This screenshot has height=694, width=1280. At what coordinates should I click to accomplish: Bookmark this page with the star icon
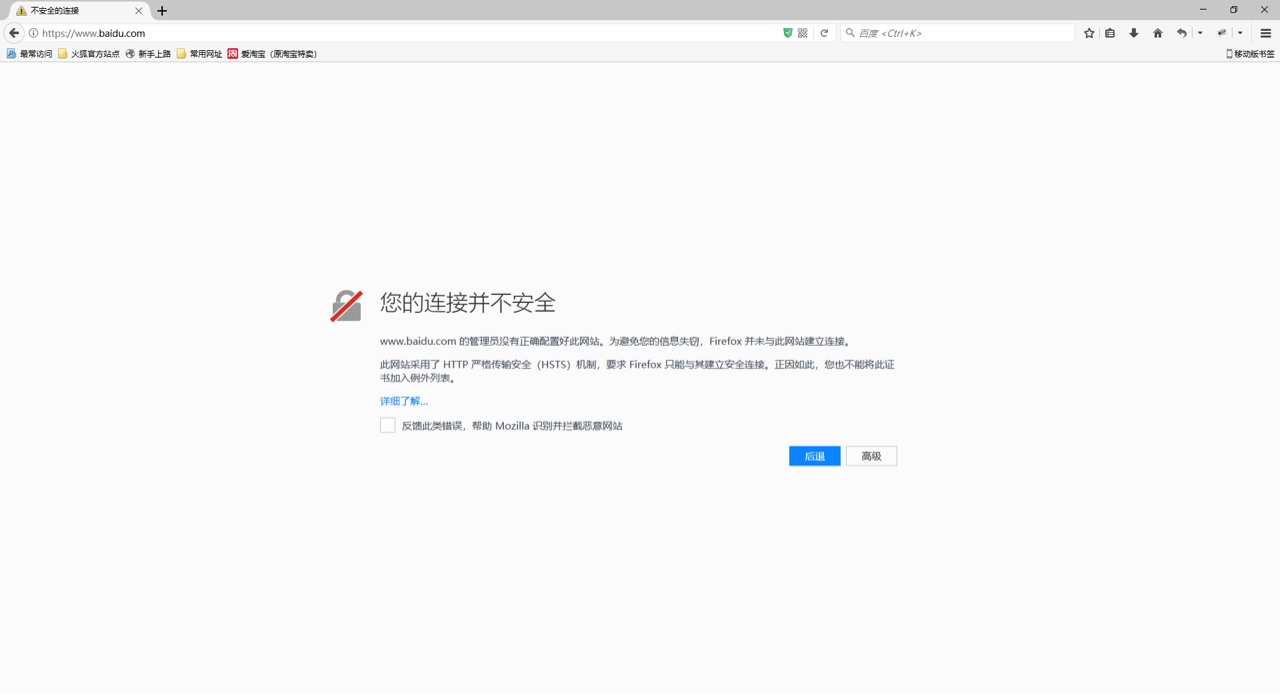click(1089, 33)
